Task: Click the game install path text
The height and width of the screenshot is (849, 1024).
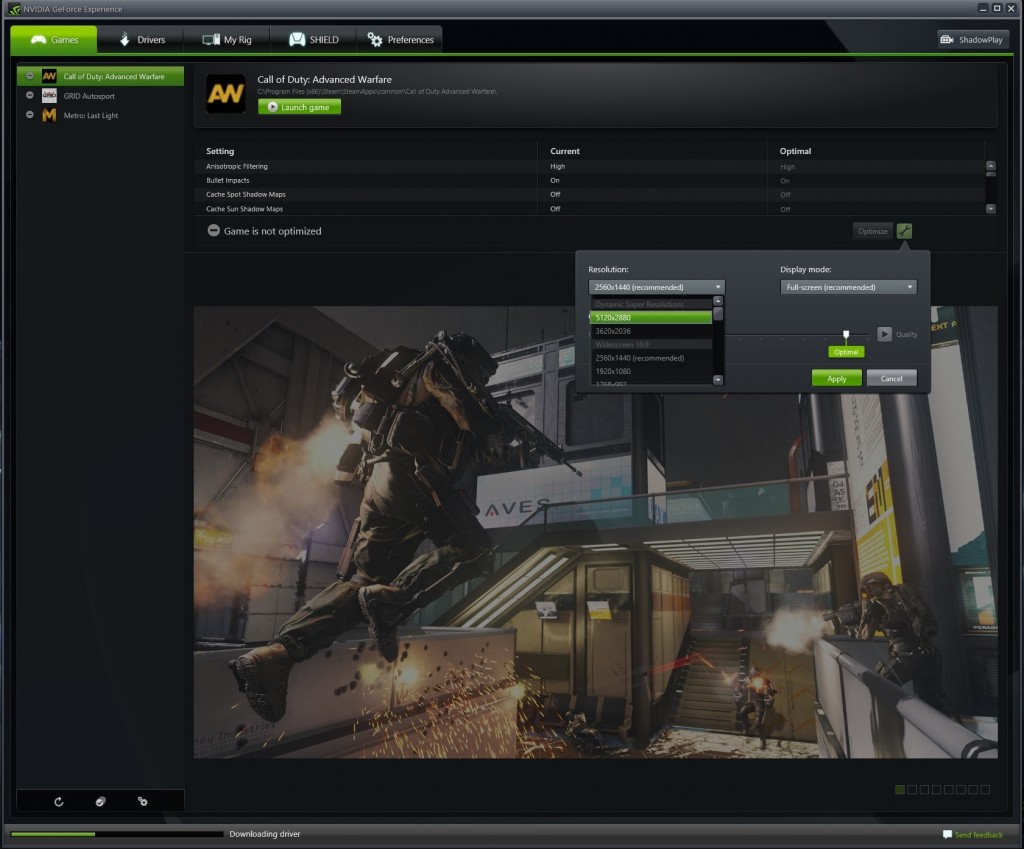Action: (x=377, y=91)
